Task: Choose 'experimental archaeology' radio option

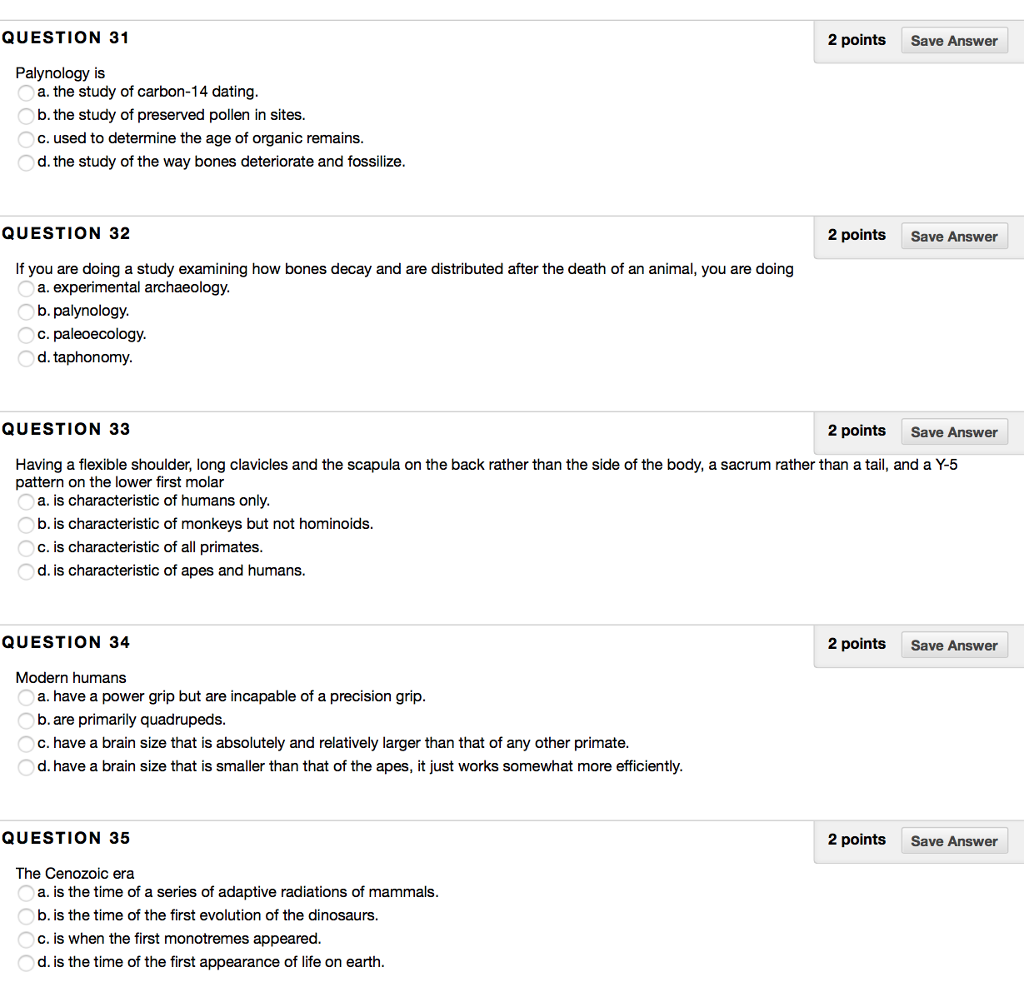Action: (x=25, y=289)
